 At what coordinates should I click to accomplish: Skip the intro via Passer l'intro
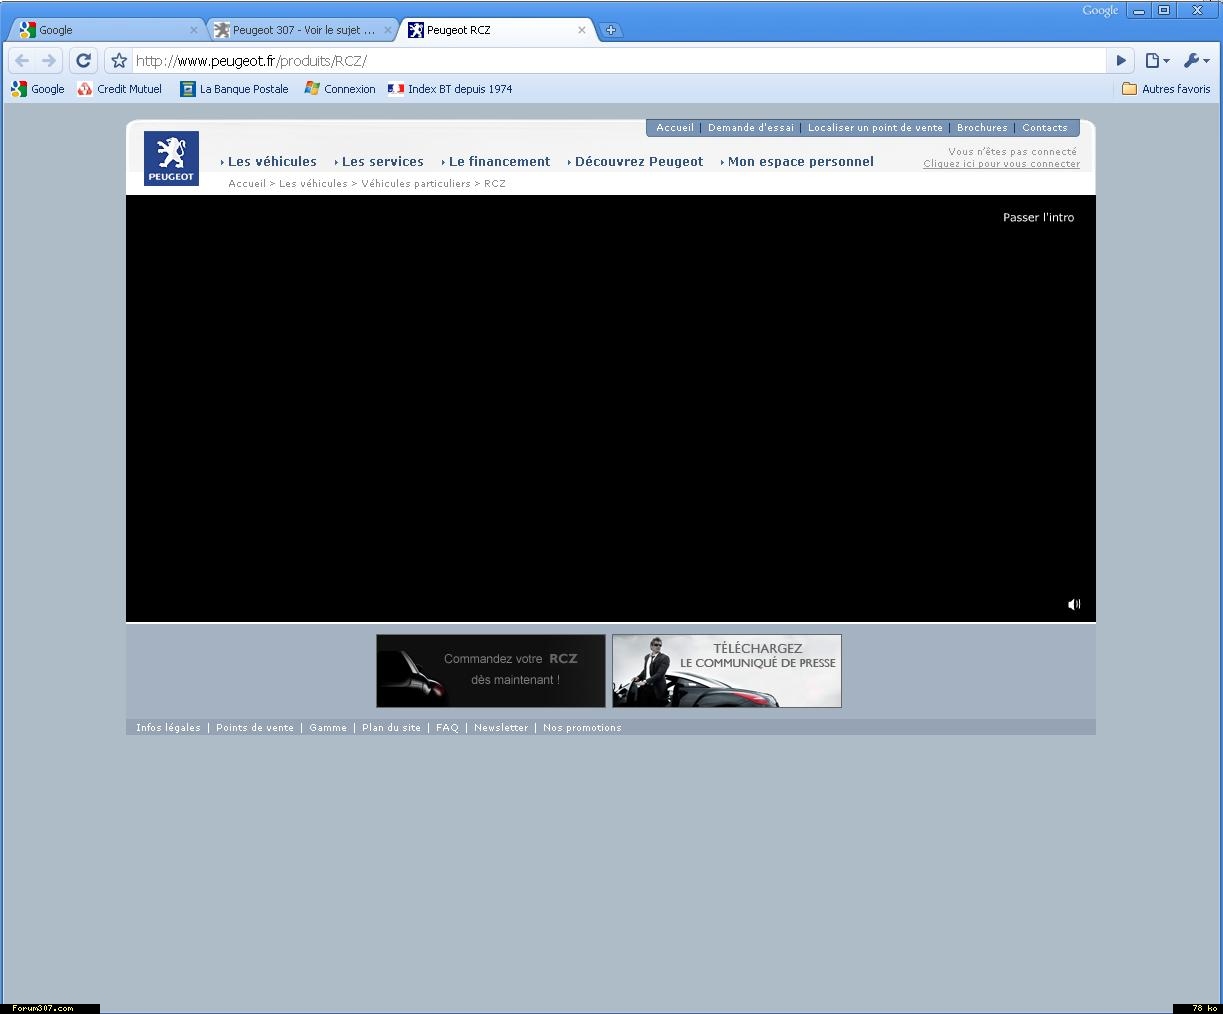[1038, 217]
